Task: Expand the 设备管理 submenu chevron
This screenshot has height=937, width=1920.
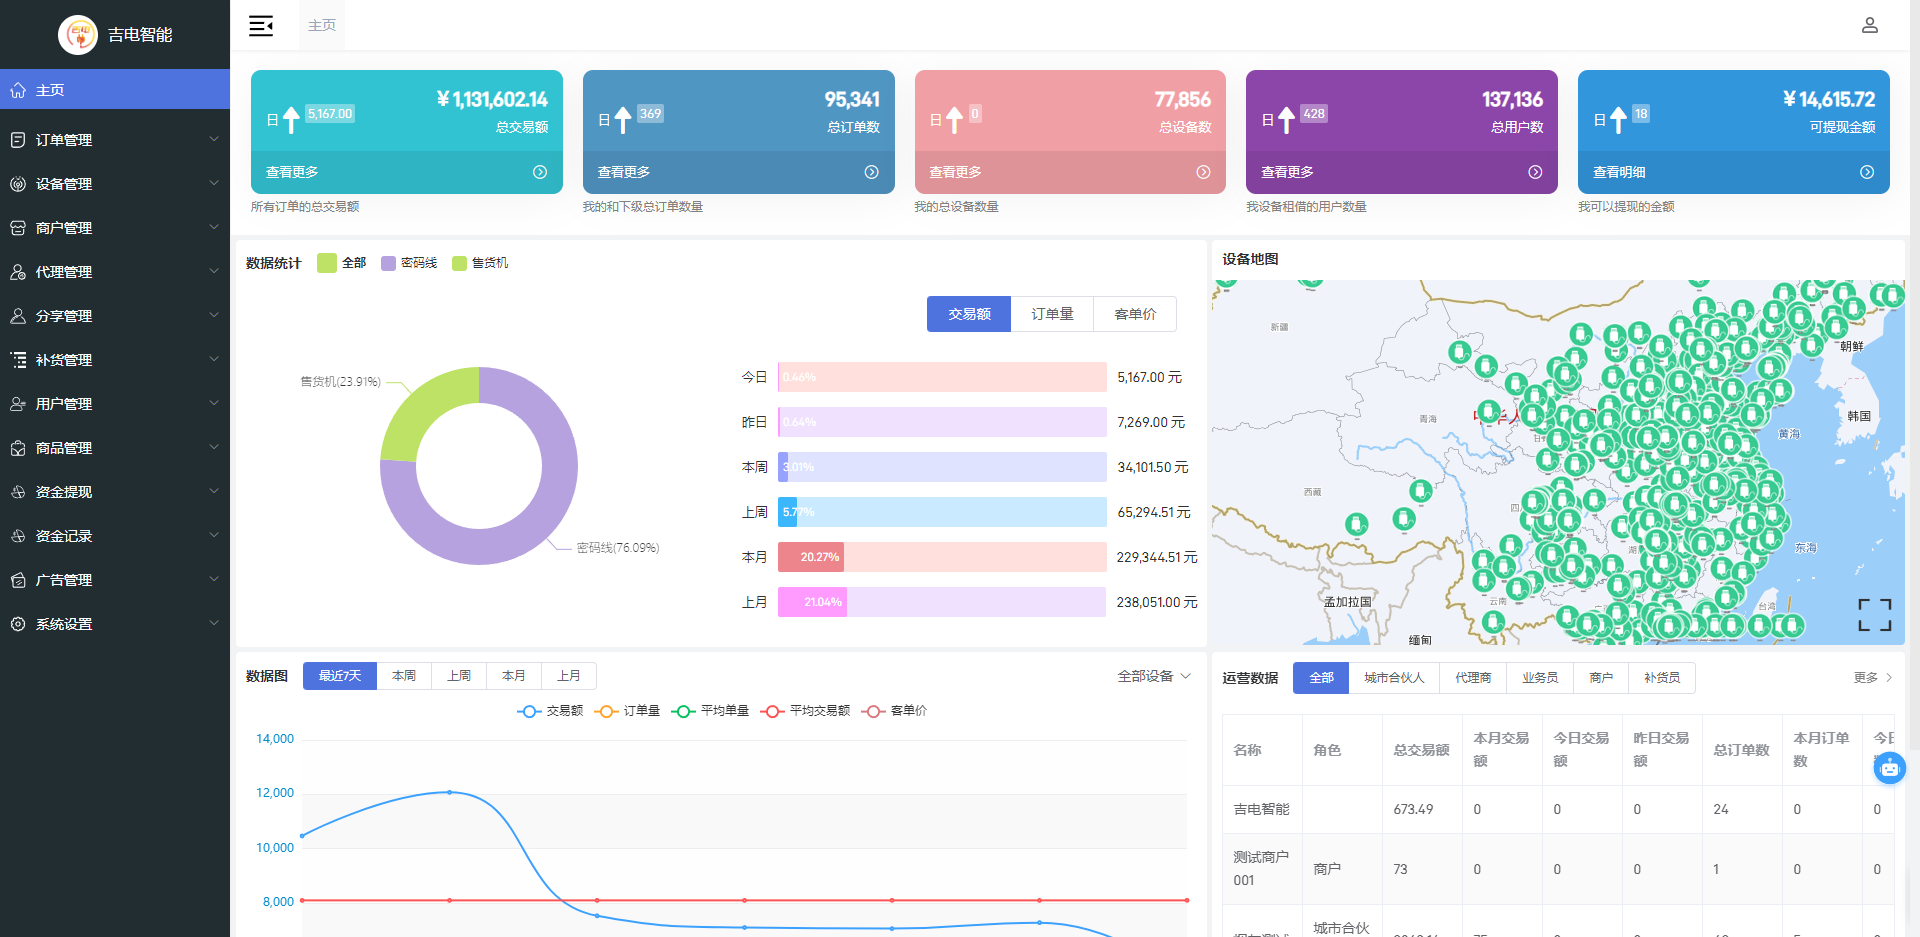Action: pyautogui.click(x=214, y=183)
